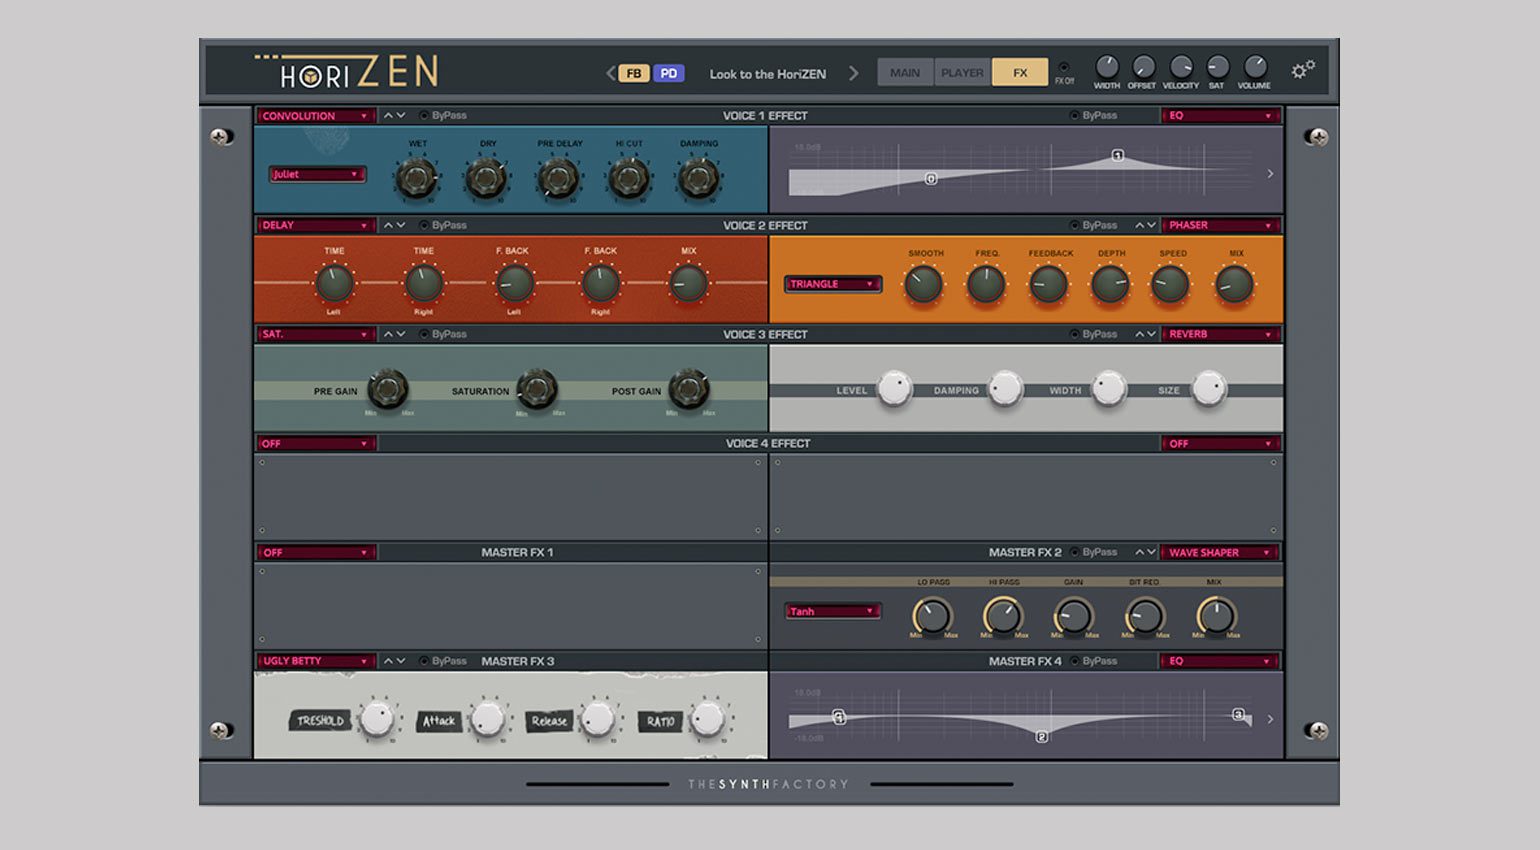The image size is (1540, 850).
Task: Switch to the FX tab
Action: pos(1020,72)
